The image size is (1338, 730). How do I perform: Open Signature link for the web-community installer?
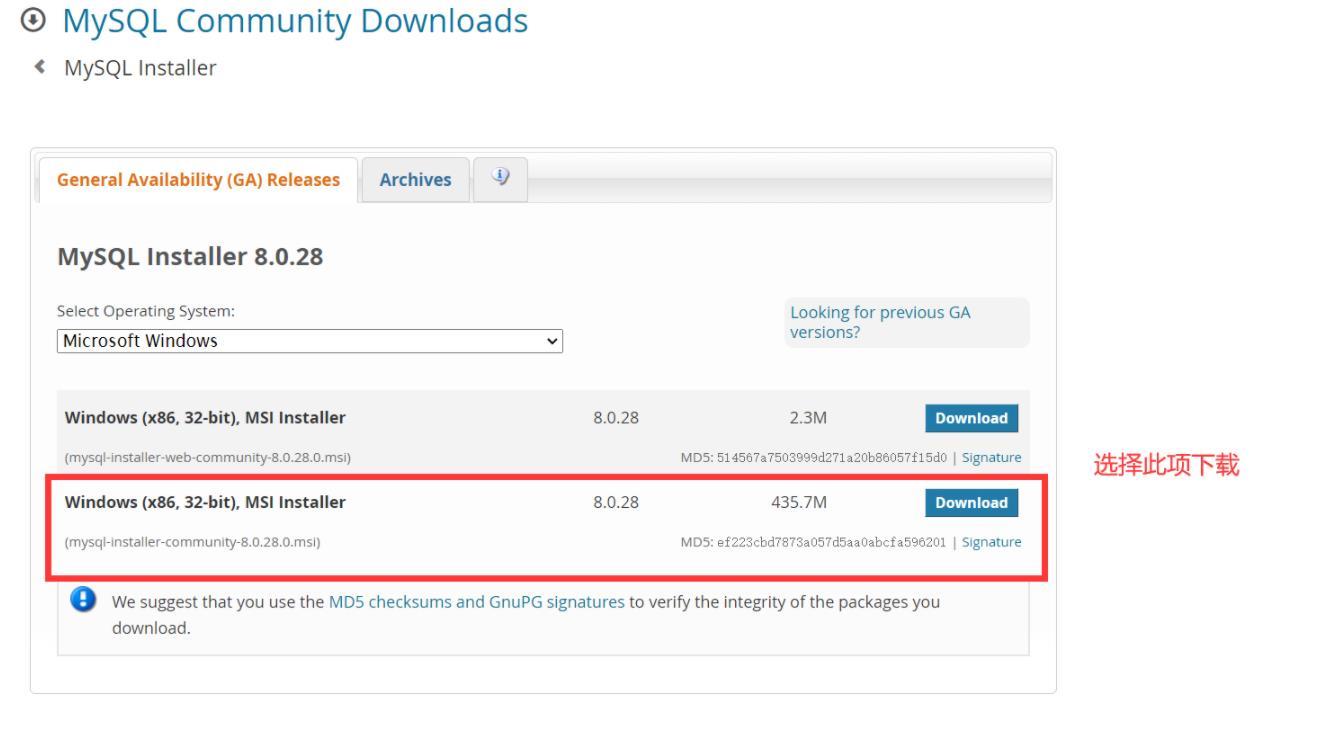coord(991,458)
